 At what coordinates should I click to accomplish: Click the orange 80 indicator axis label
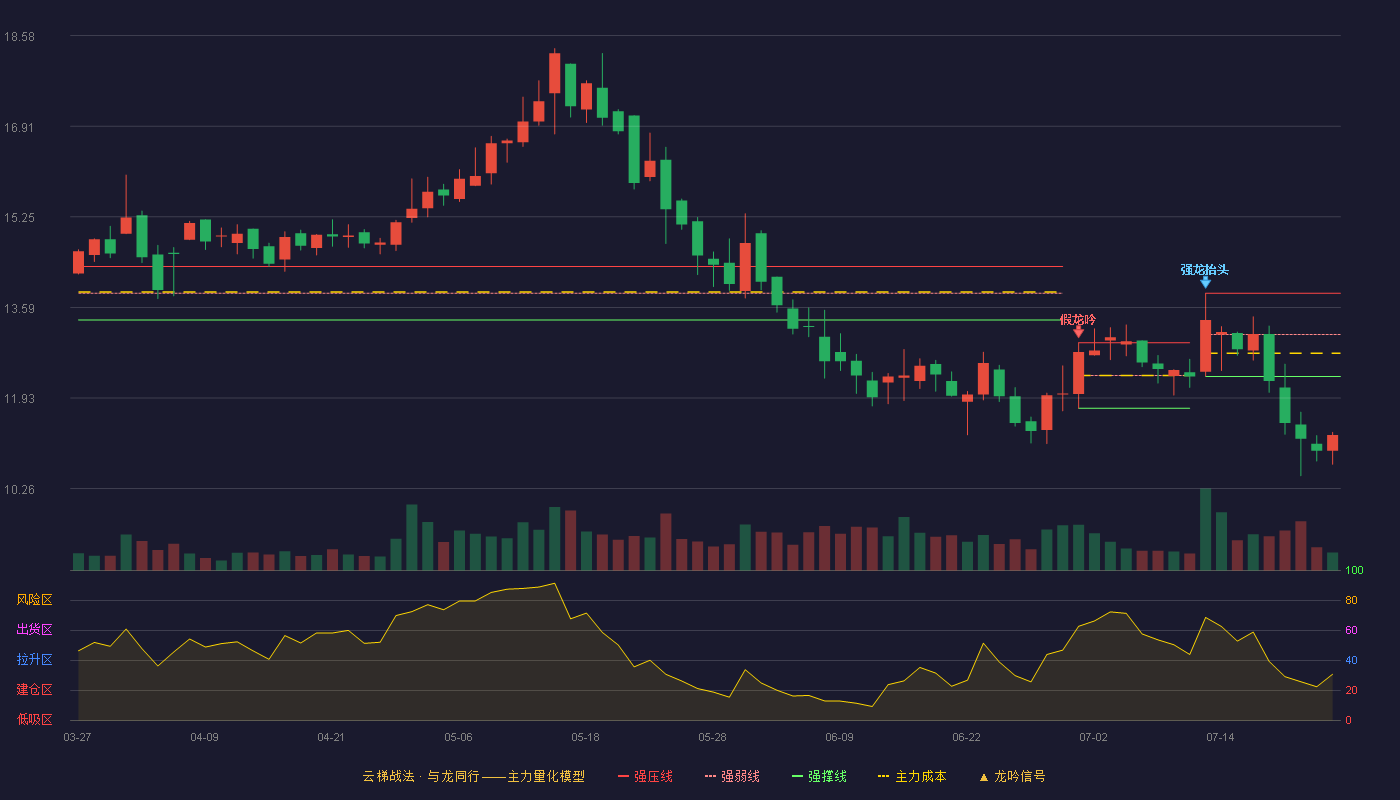click(x=1351, y=601)
